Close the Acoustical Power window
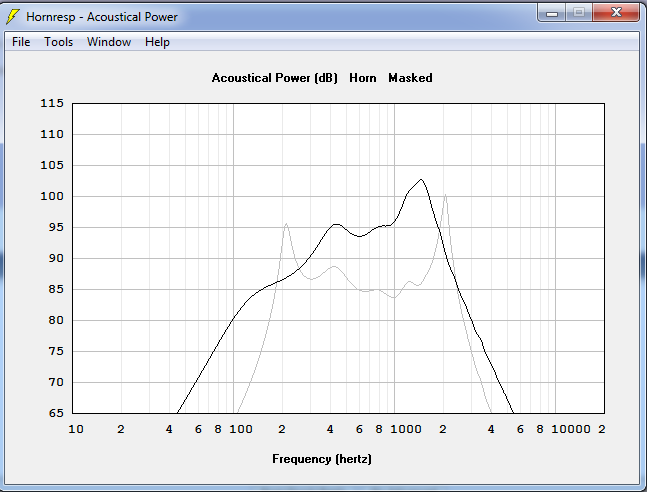Viewport: 647px width, 492px height. (x=616, y=13)
